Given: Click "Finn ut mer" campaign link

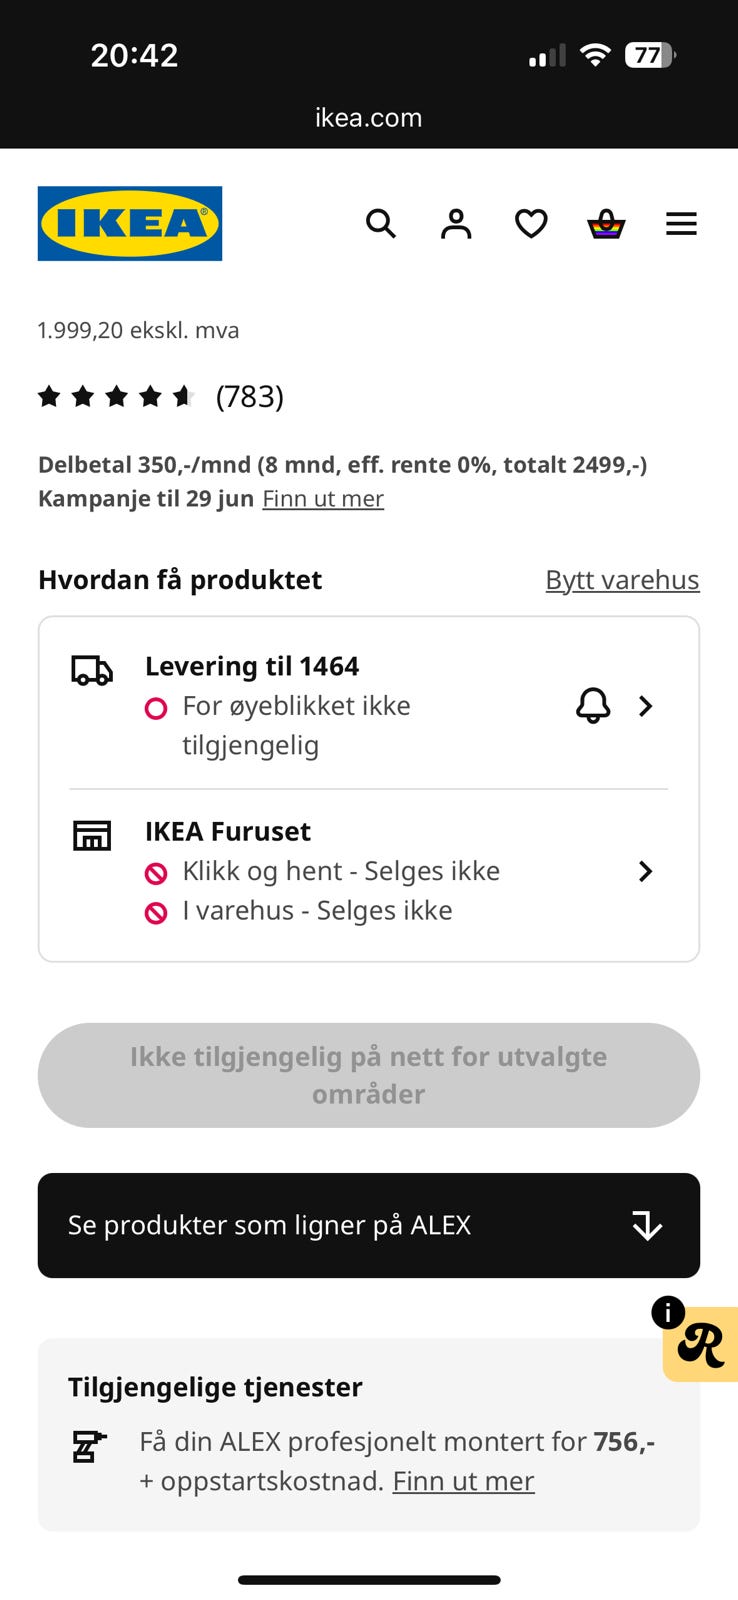Looking at the screenshot, I should click(323, 498).
